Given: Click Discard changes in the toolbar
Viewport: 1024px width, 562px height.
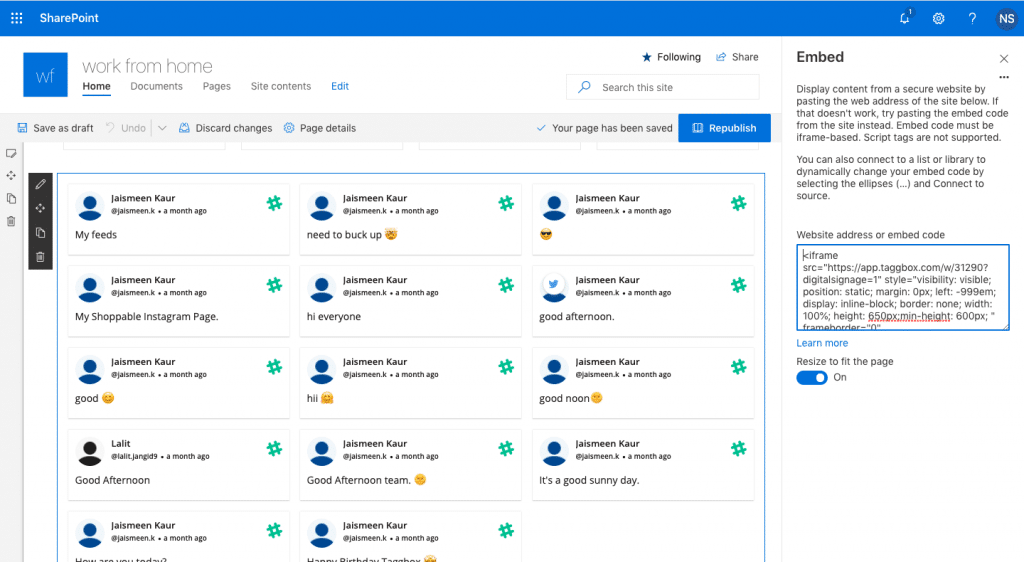Looking at the screenshot, I should coord(225,128).
